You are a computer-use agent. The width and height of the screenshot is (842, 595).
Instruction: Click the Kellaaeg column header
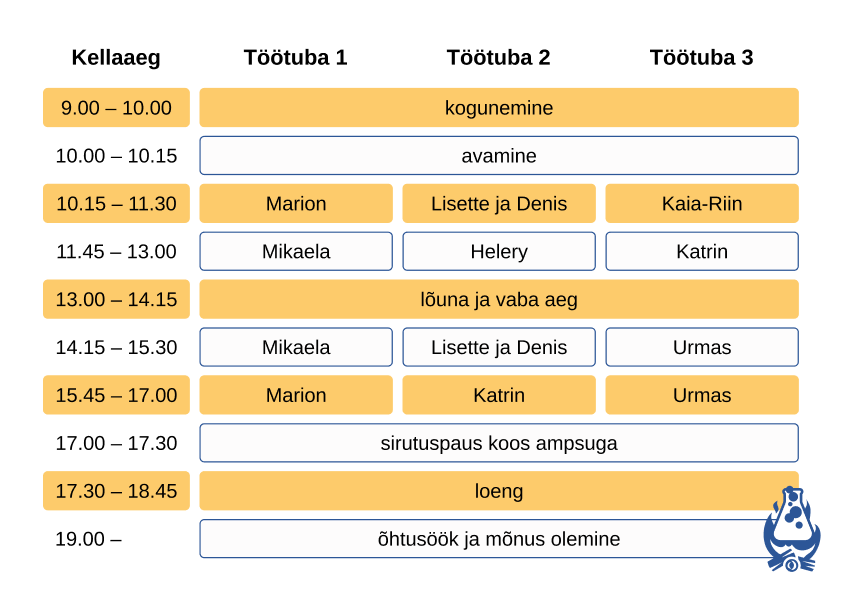116,58
